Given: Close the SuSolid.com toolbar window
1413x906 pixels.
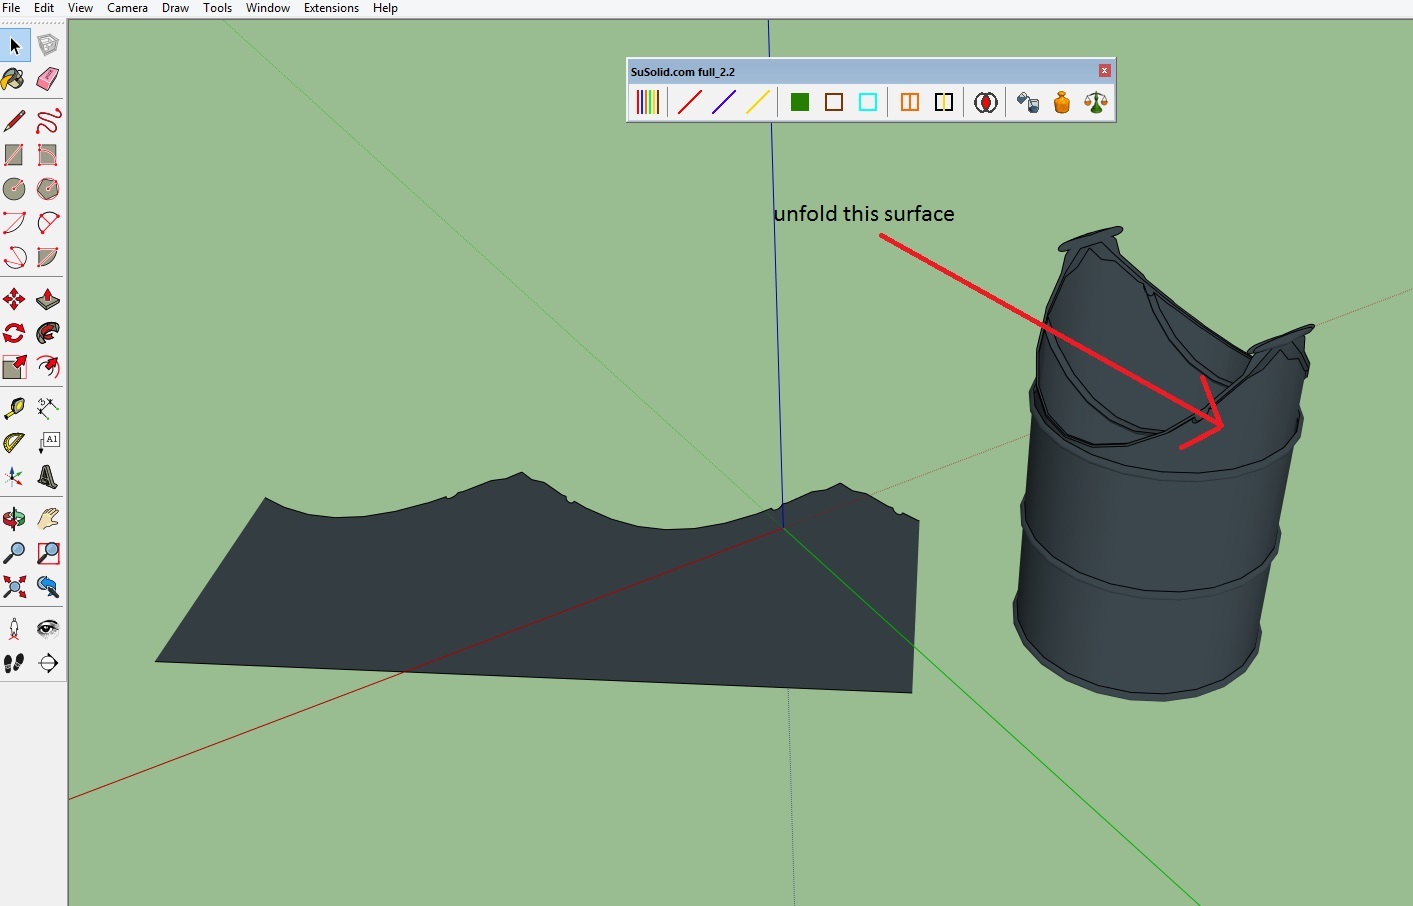Looking at the screenshot, I should [1105, 71].
